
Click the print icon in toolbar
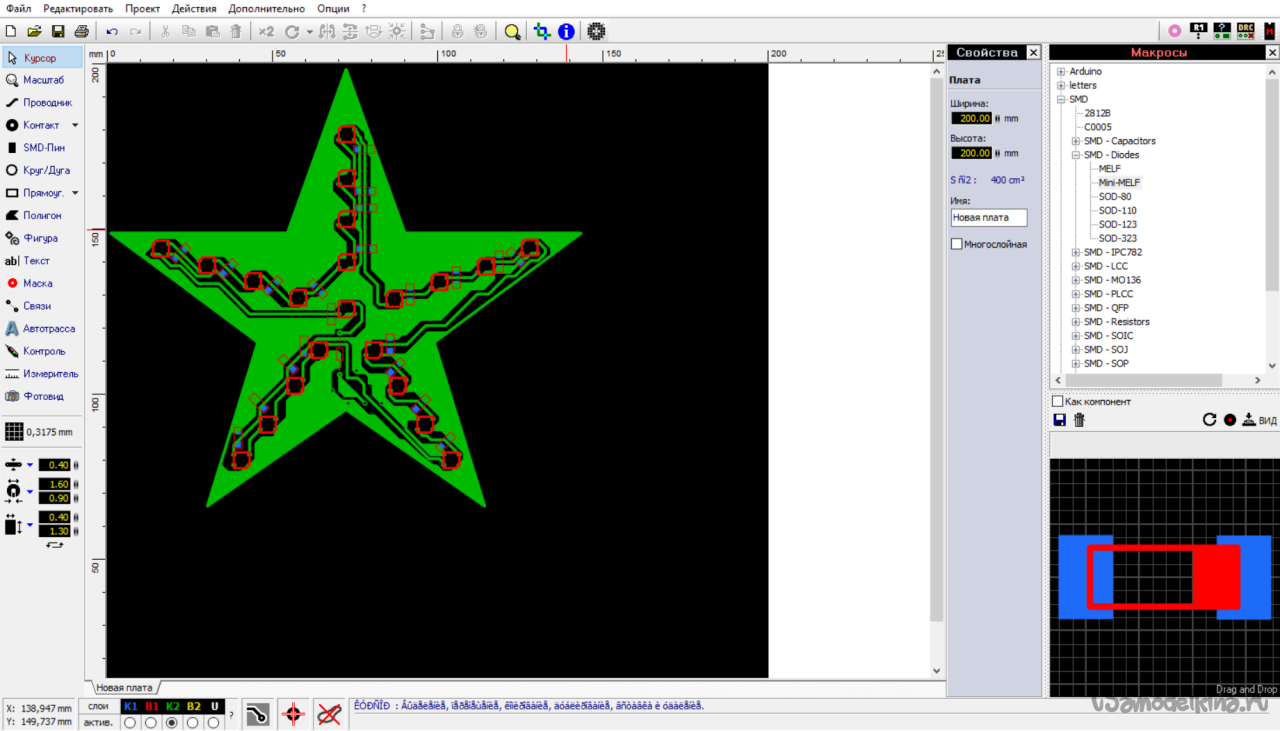(x=81, y=32)
